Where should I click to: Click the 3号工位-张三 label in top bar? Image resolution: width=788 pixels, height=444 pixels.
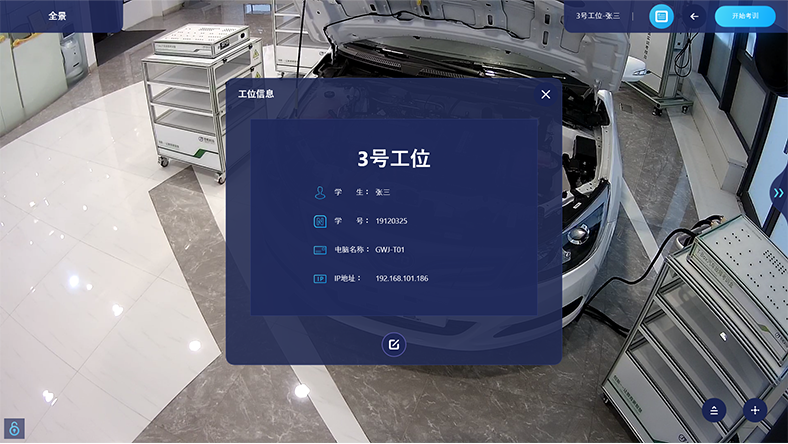pos(598,16)
